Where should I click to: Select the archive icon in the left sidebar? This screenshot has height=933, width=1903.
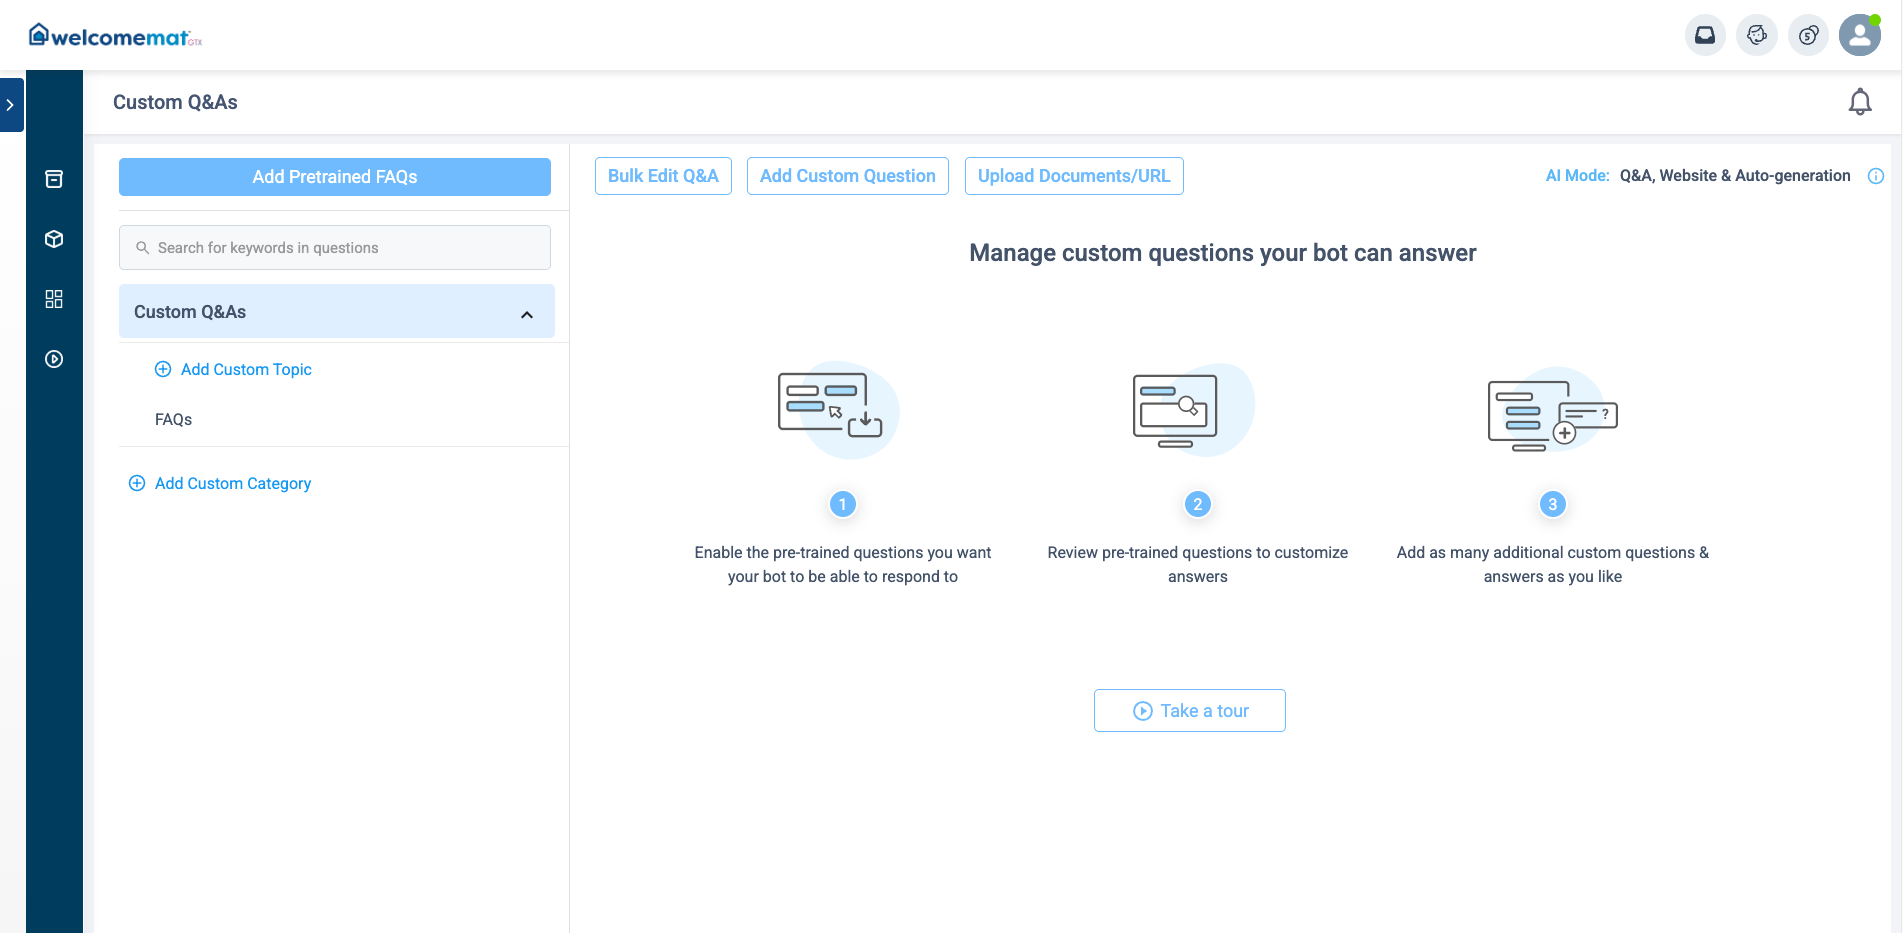[x=54, y=179]
